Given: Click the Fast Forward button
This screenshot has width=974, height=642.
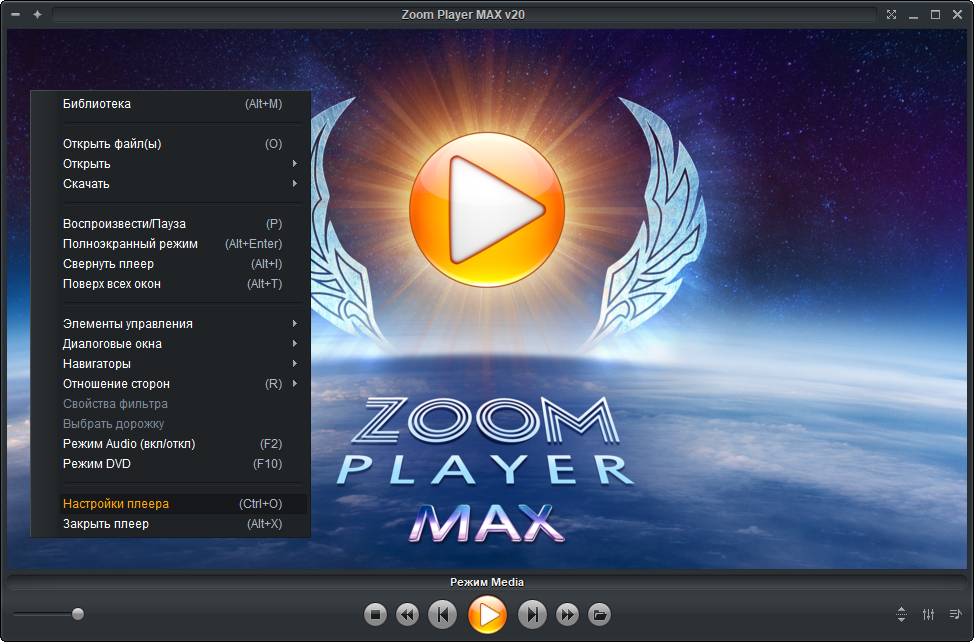Looking at the screenshot, I should pos(567,615).
